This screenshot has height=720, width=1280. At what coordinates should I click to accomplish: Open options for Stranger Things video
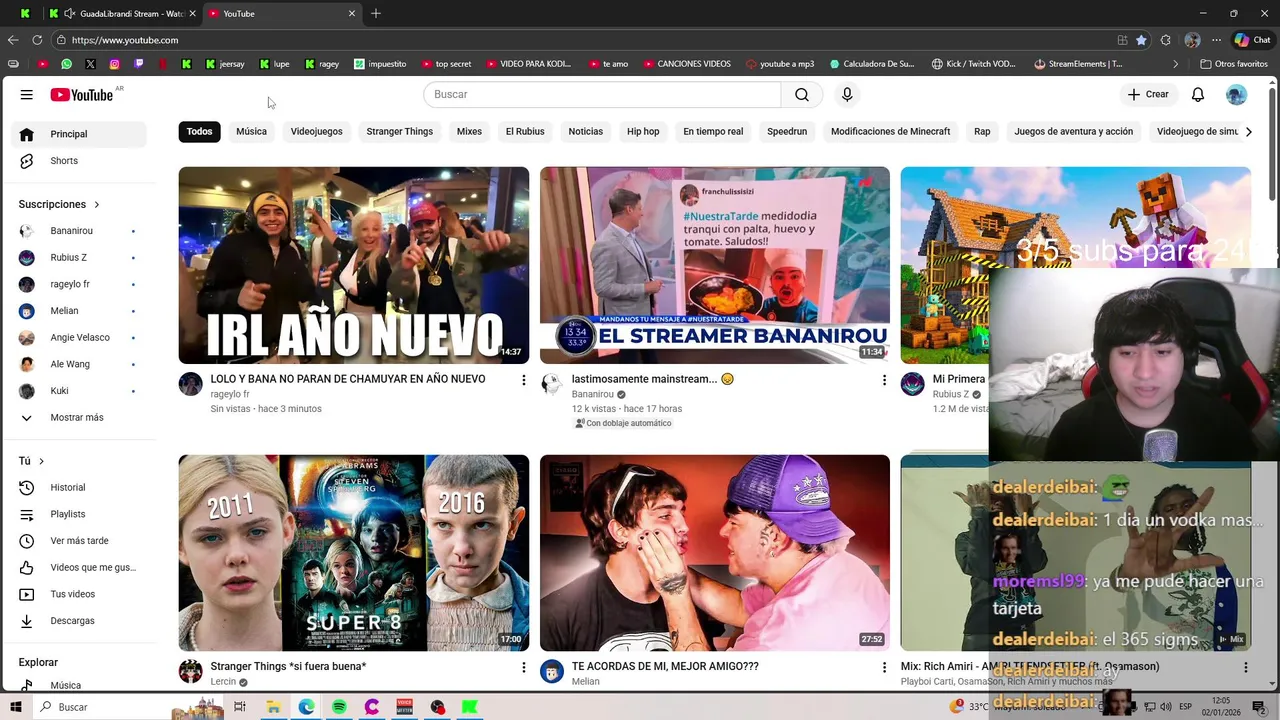[523, 667]
